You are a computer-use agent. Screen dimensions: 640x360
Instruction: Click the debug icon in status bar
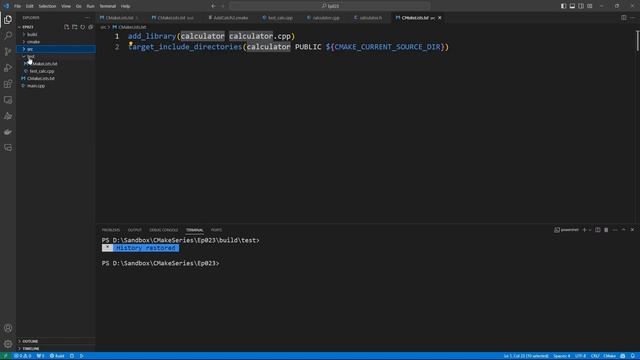click(x=72, y=356)
